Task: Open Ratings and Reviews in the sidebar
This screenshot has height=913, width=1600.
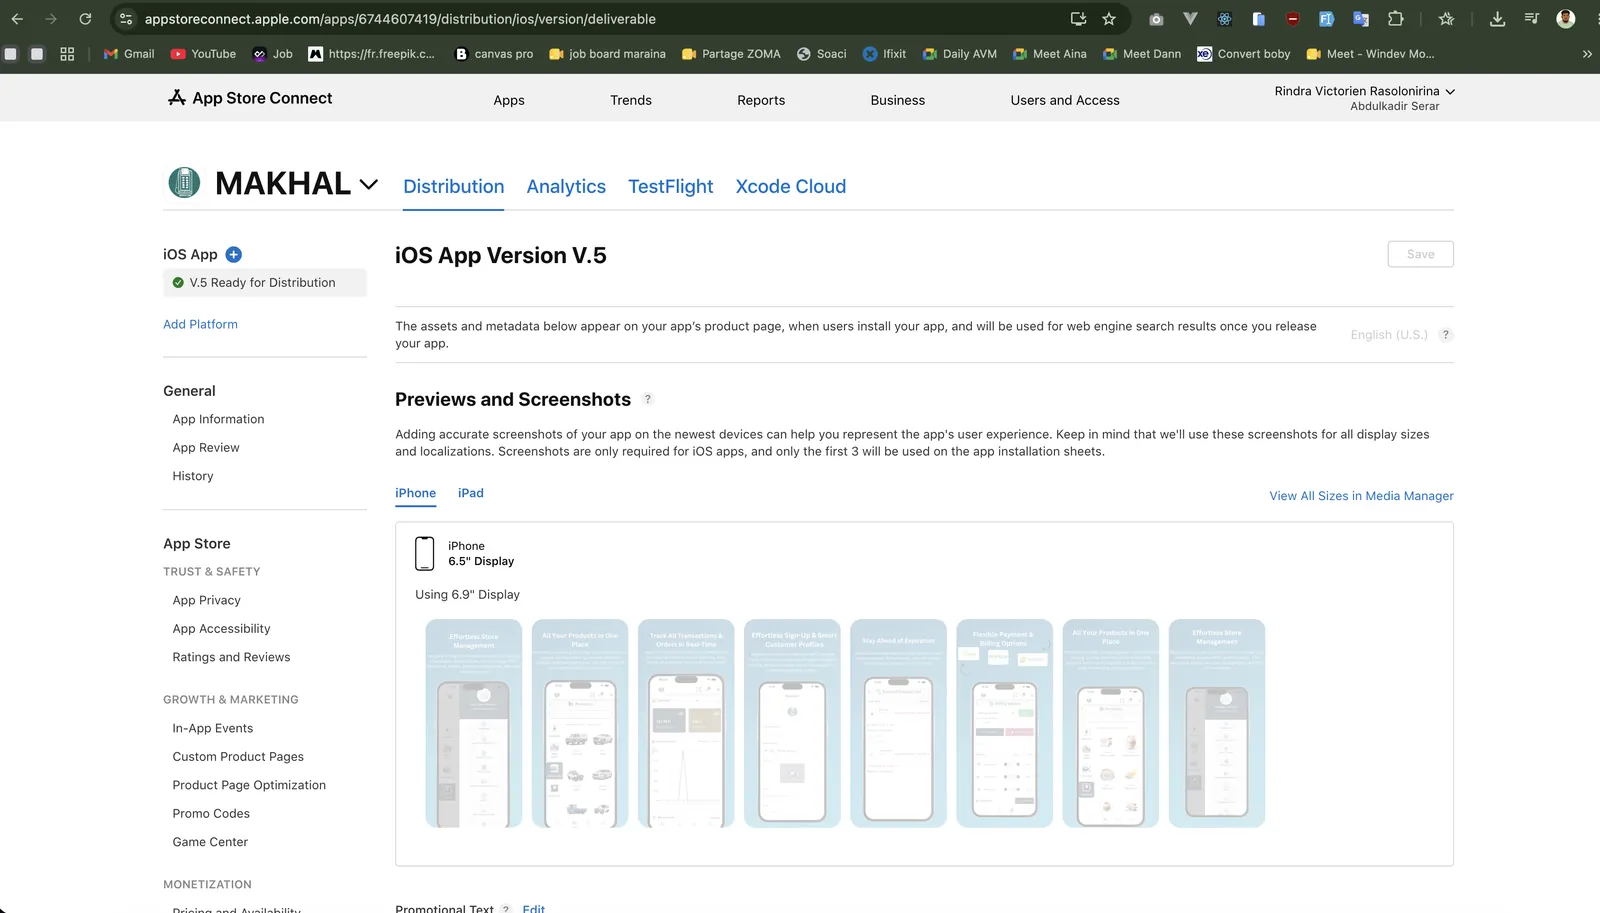Action: 231,657
